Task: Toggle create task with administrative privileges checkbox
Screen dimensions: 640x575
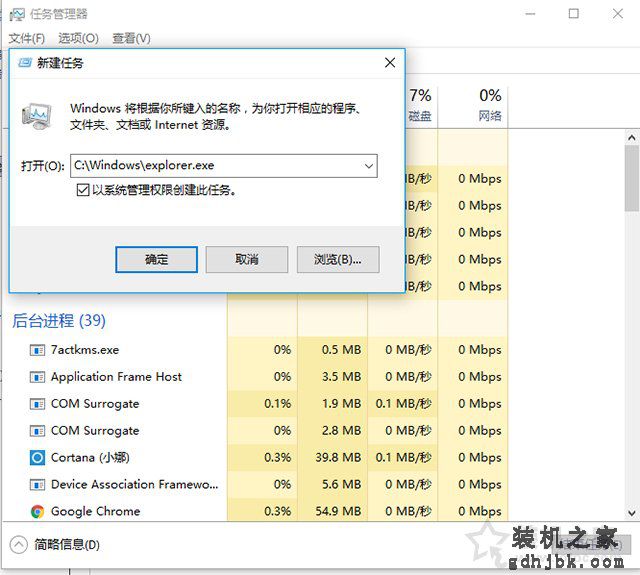Action: point(83,190)
